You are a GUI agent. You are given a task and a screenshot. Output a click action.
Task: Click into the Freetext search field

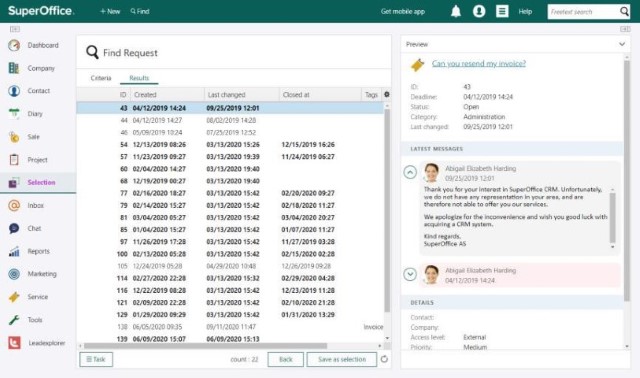tap(584, 12)
